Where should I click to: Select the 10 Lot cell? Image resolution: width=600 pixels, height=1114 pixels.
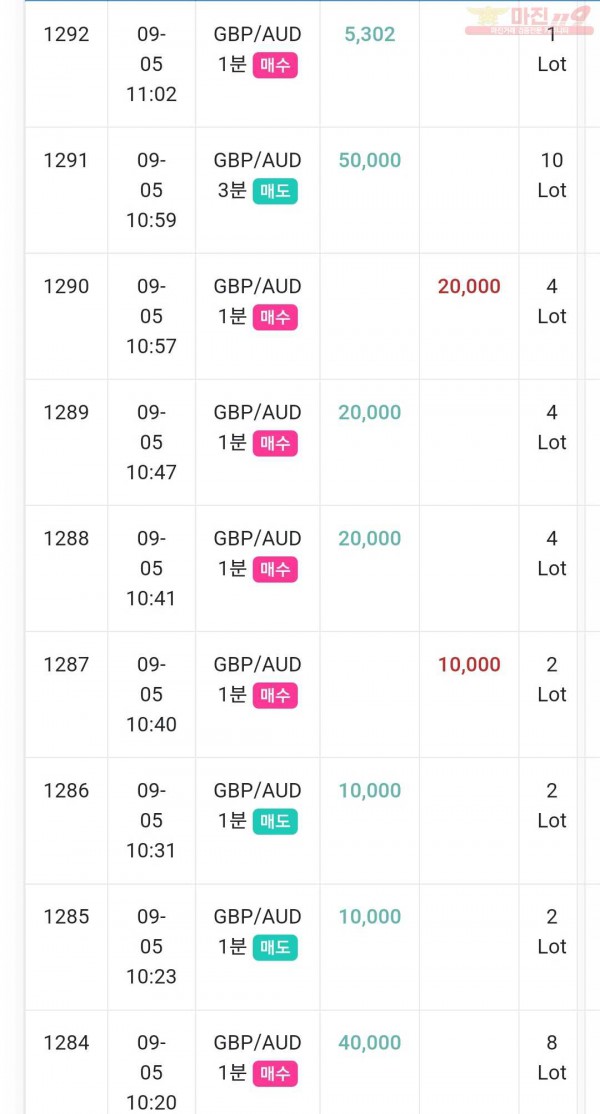coord(552,175)
